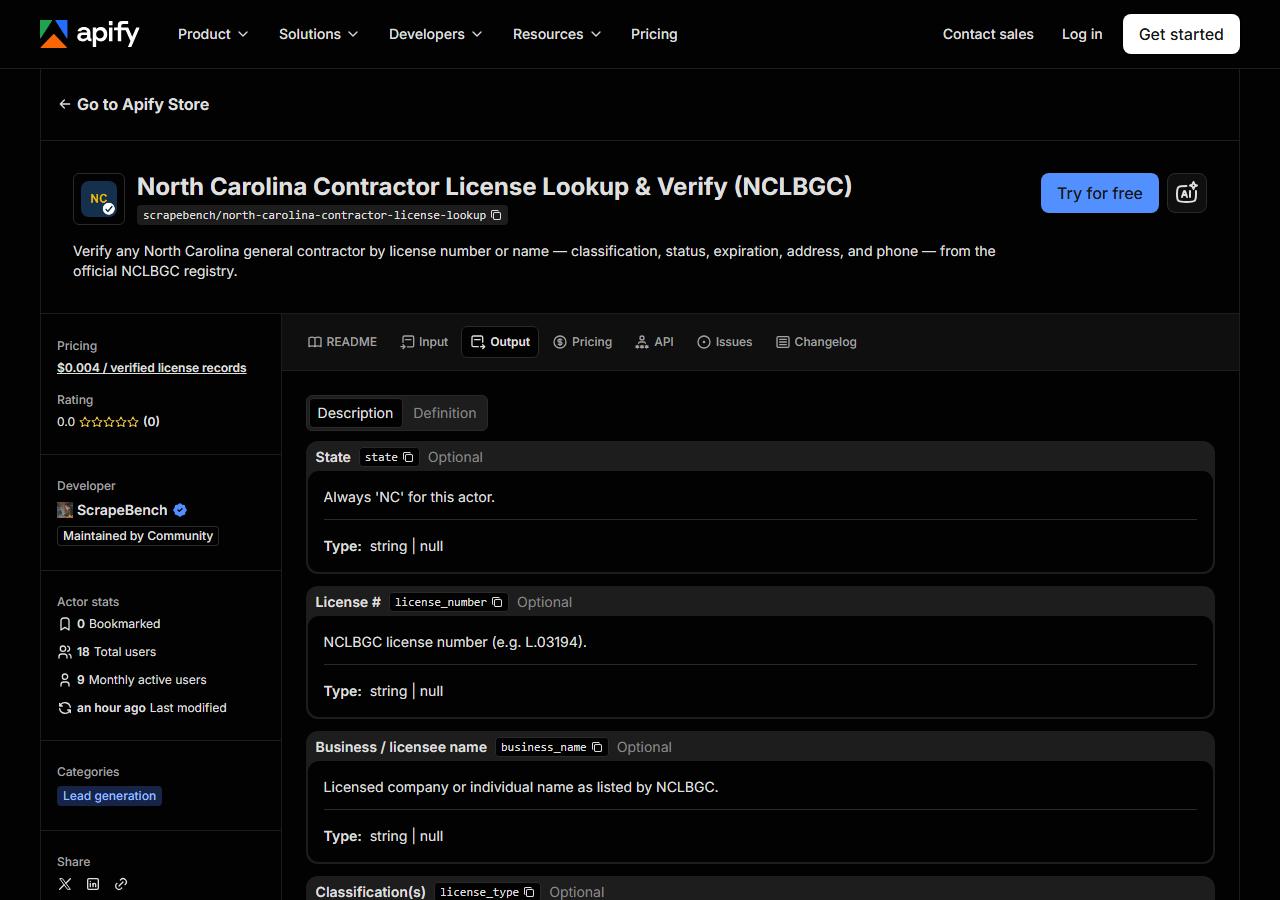Click the Total users icon

click(x=65, y=652)
